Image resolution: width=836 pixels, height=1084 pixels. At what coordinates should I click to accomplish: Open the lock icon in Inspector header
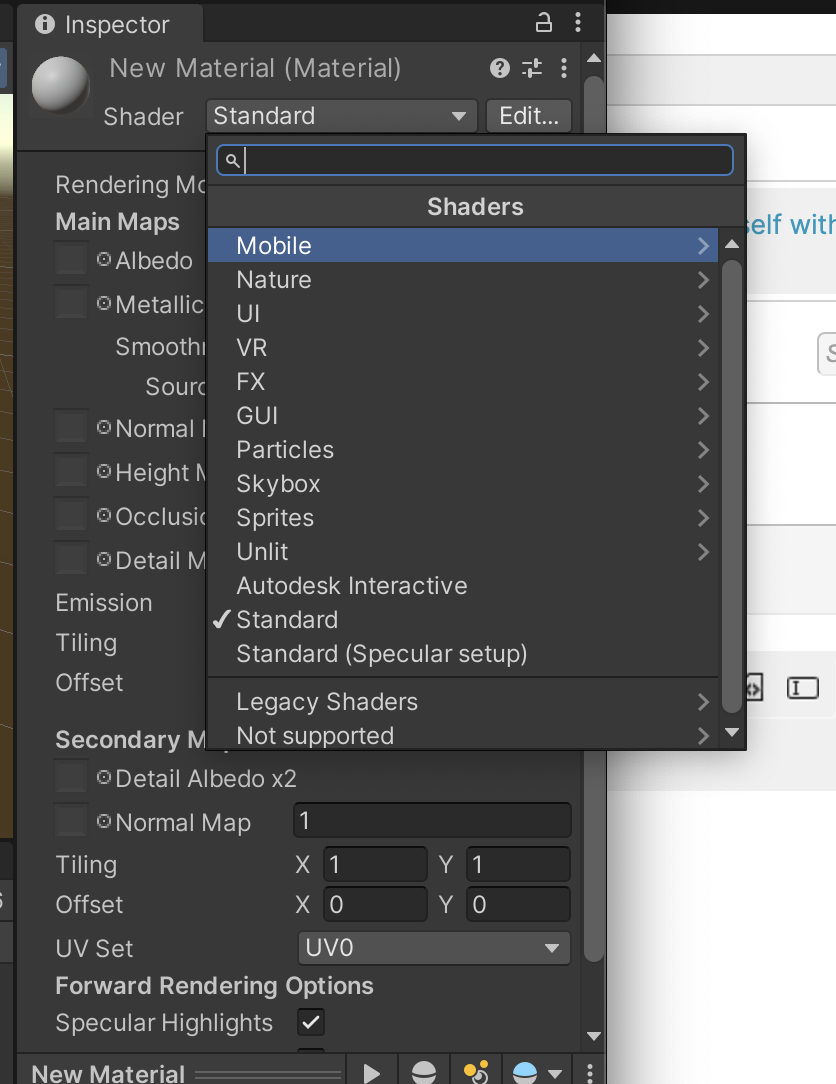[x=544, y=21]
